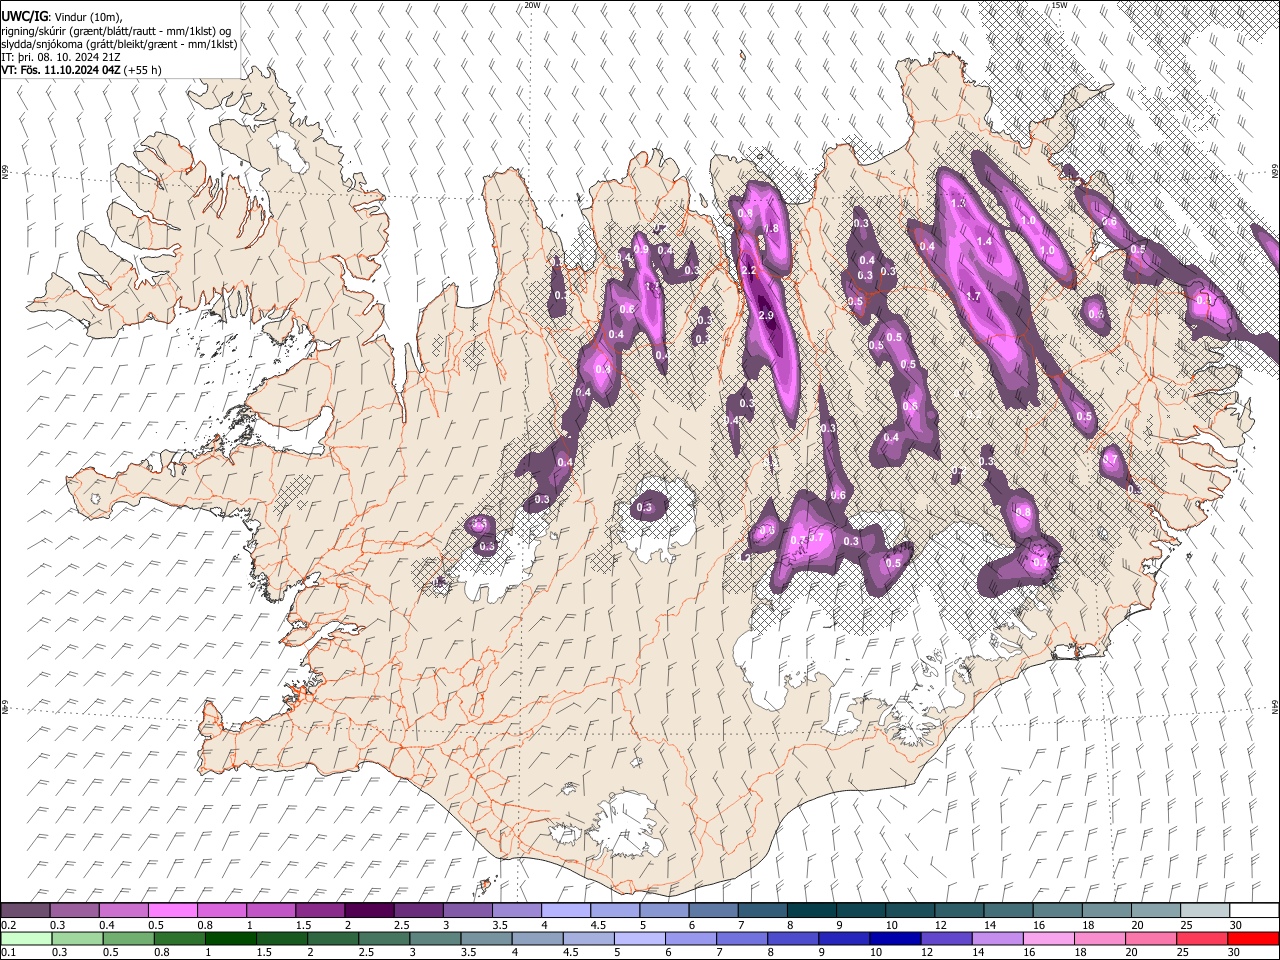Click the 0.5–0.8 swatch in the green rain legend
The height and width of the screenshot is (960, 1280).
click(129, 939)
